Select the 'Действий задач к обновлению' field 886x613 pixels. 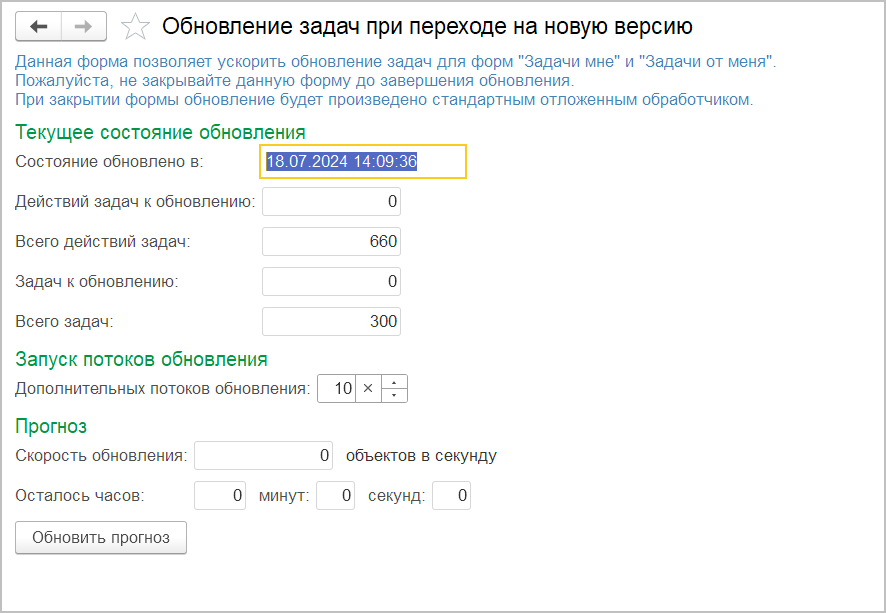click(331, 202)
